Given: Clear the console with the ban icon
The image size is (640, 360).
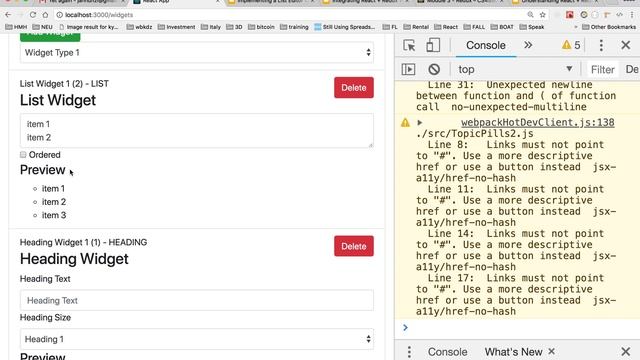Looking at the screenshot, I should (x=434, y=69).
